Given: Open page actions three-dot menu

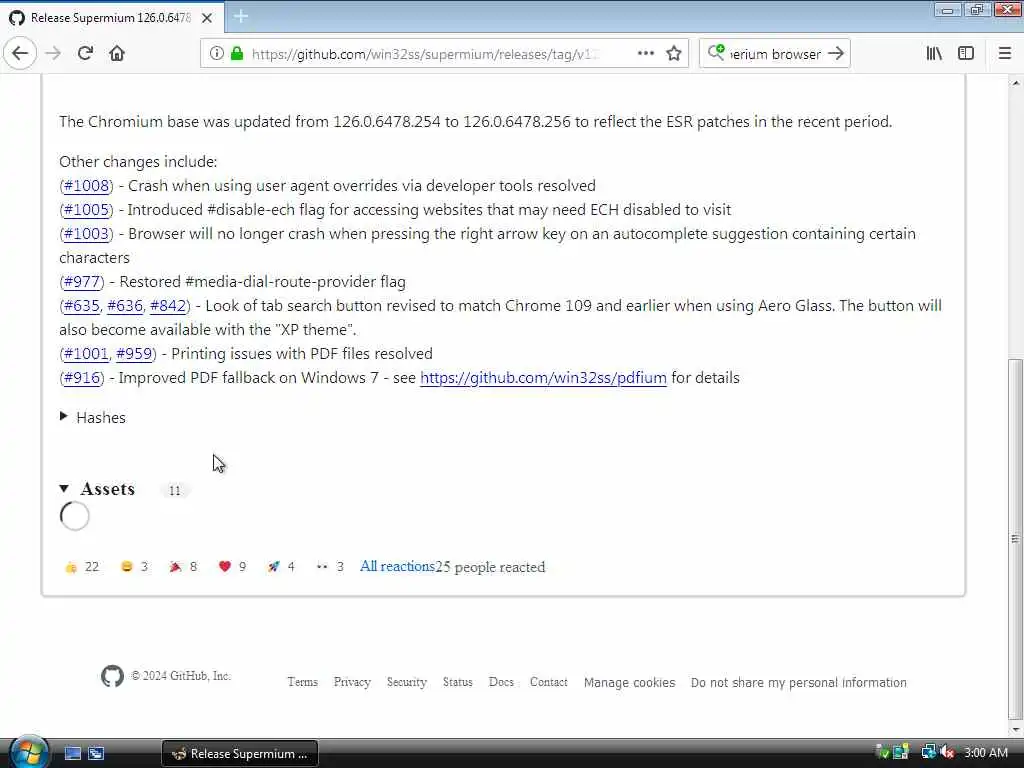Looking at the screenshot, I should (645, 54).
